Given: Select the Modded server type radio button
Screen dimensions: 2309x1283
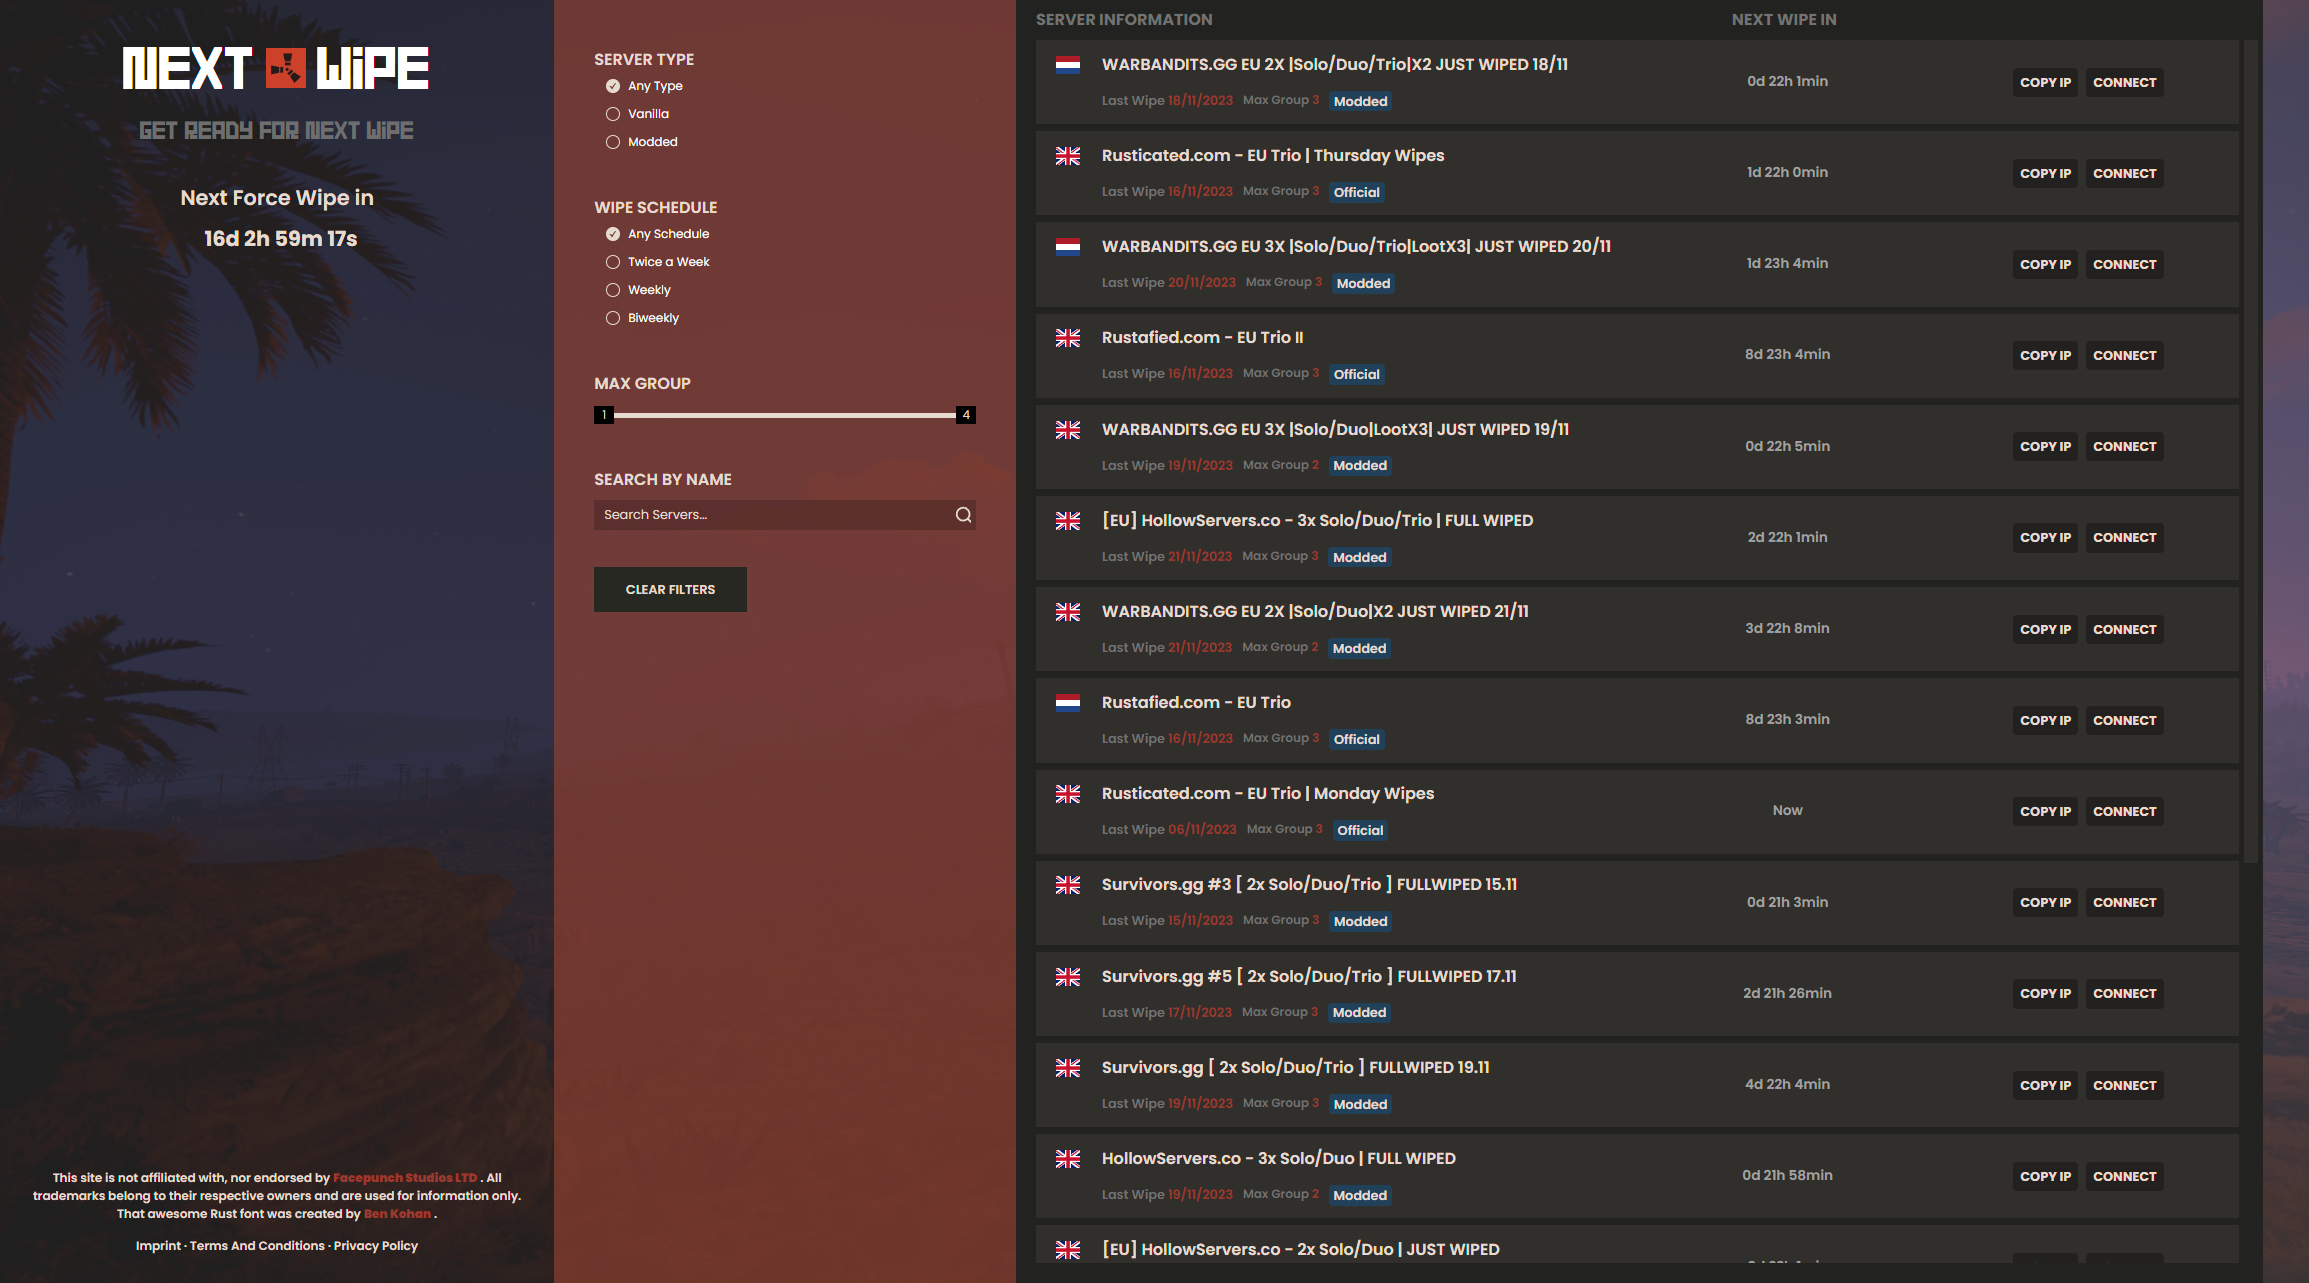Looking at the screenshot, I should (614, 139).
